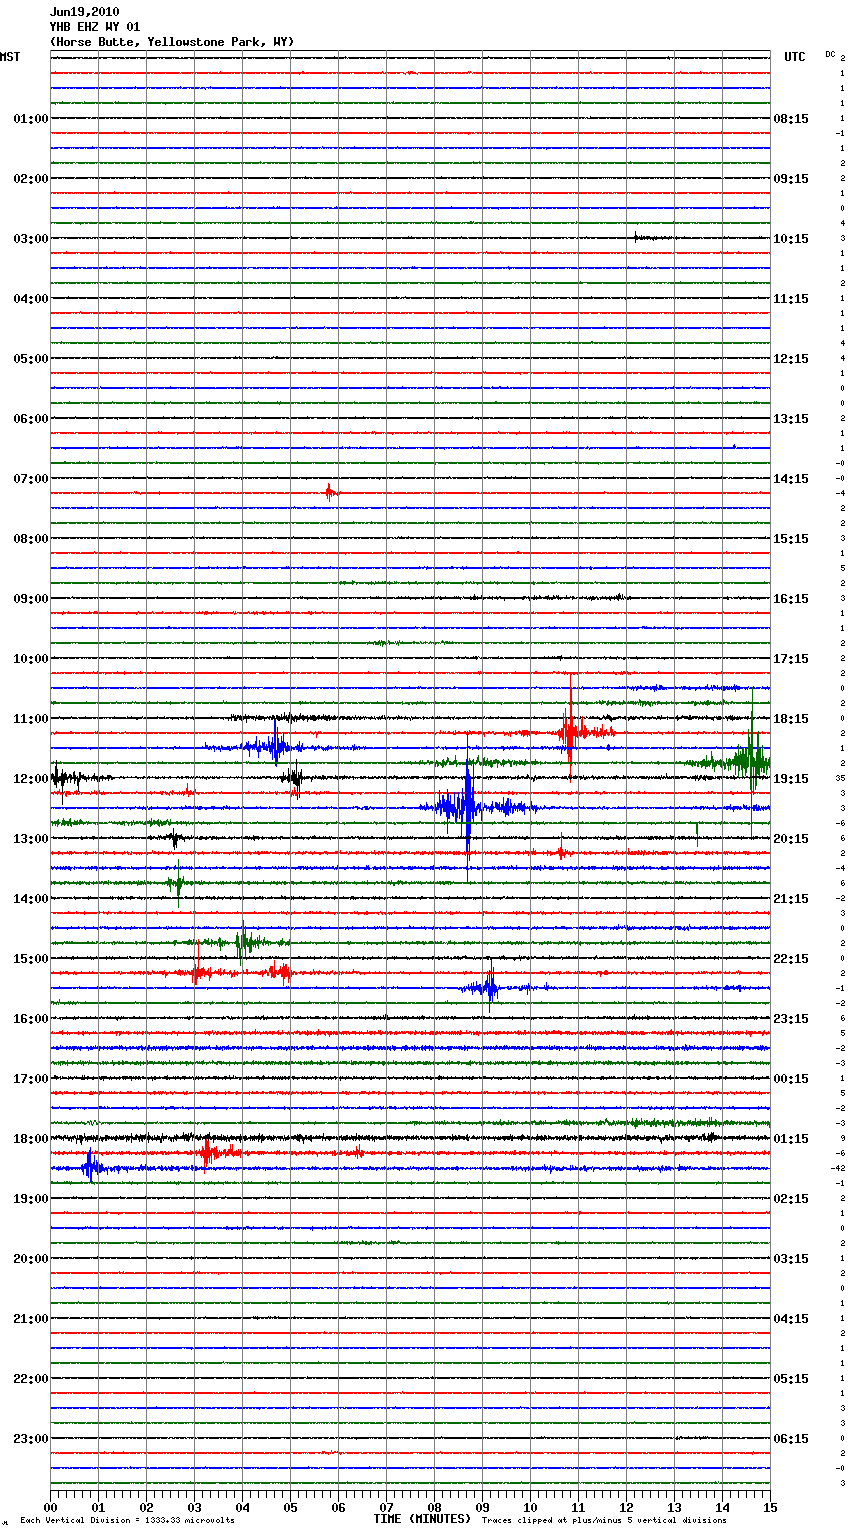Select minute tick label '05' on bottom axis
This screenshot has width=850, height=1534.
point(291,1508)
